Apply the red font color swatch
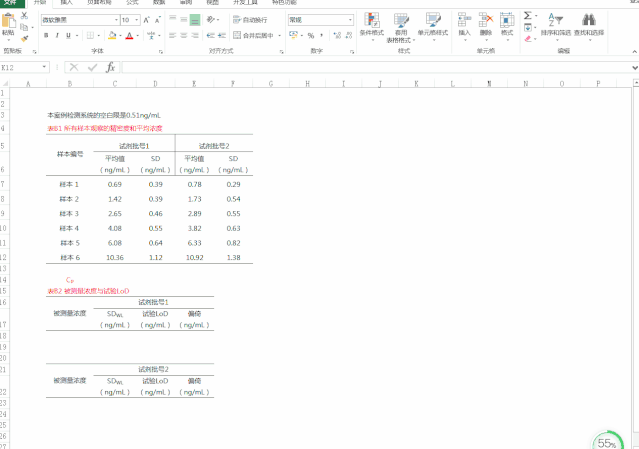The height and width of the screenshot is (449, 639). click(x=129, y=35)
